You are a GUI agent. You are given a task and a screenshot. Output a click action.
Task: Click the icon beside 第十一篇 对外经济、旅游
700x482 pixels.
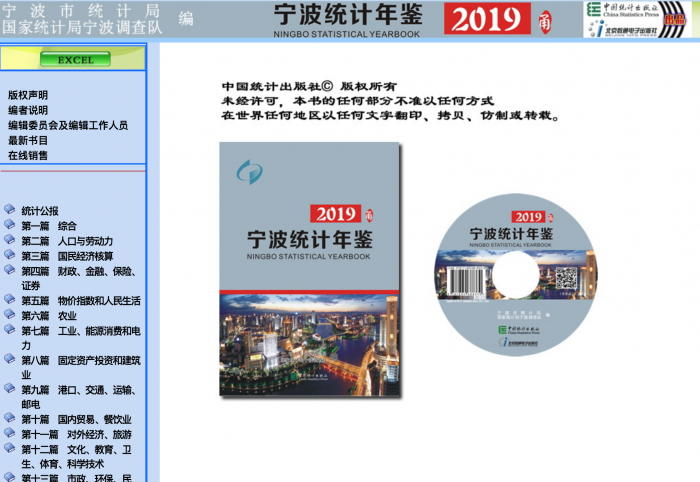click(x=10, y=433)
